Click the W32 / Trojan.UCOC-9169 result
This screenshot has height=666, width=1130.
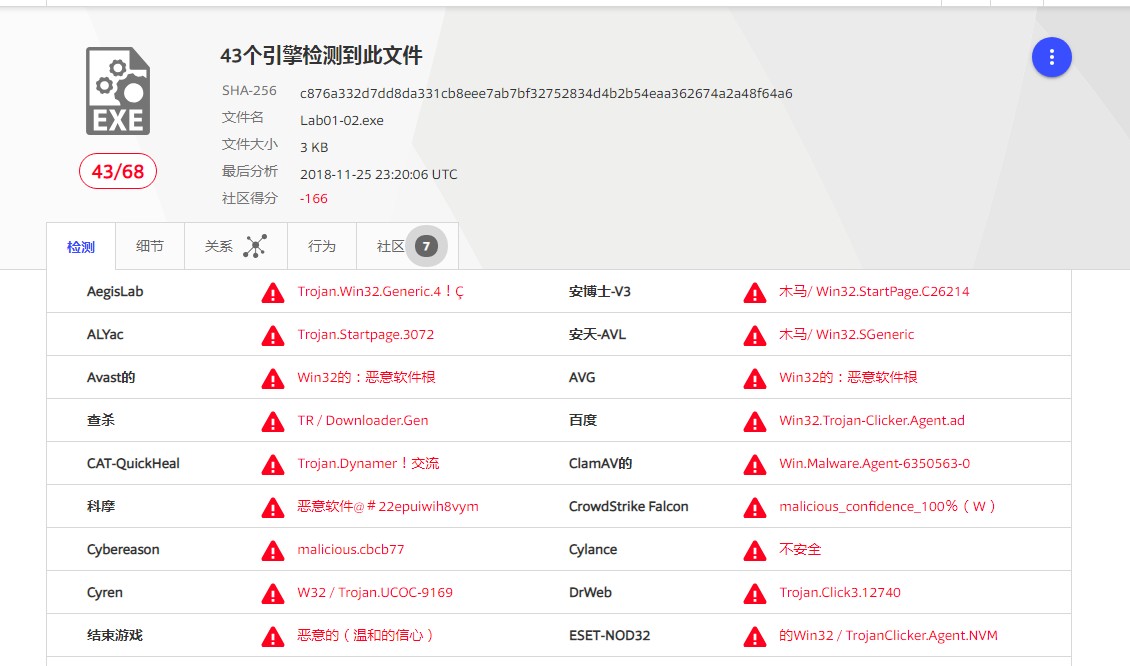(x=375, y=592)
